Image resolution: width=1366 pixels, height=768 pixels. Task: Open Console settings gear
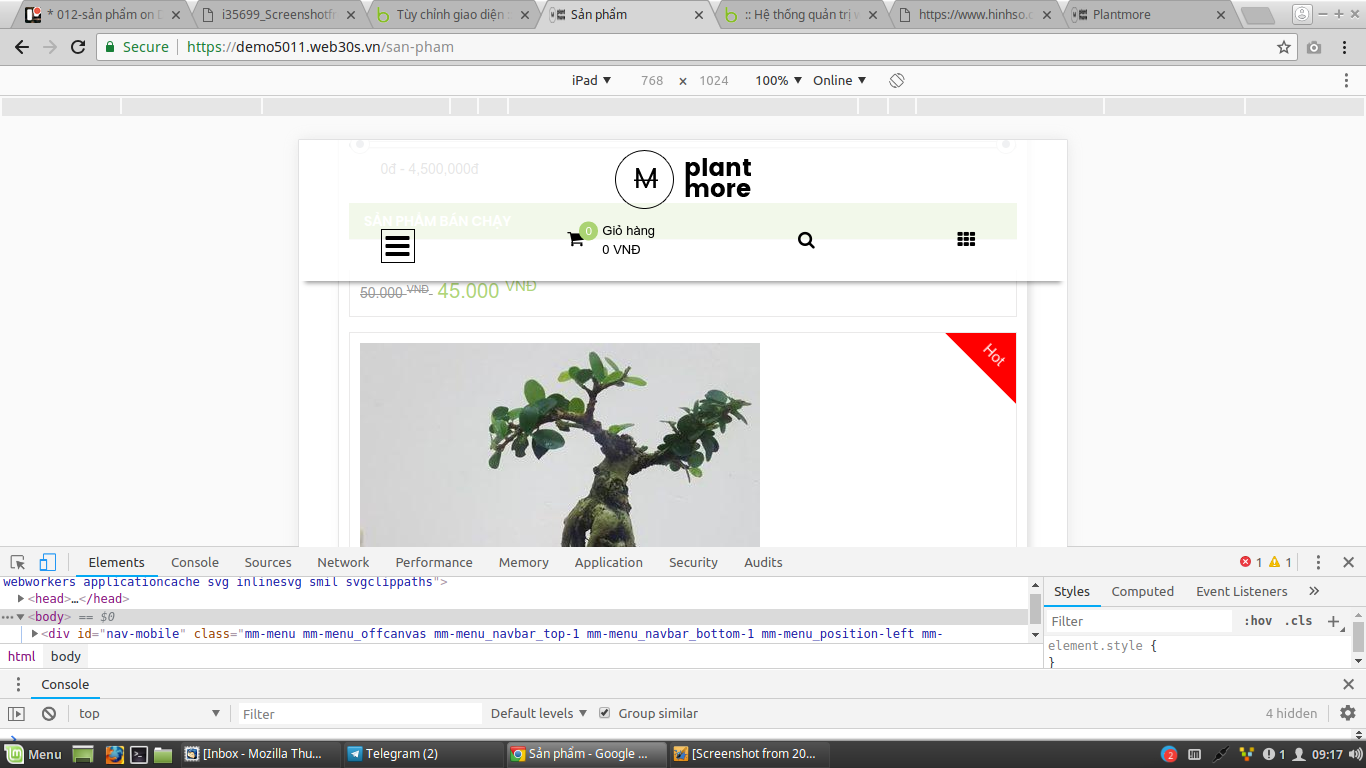pyautogui.click(x=1347, y=713)
